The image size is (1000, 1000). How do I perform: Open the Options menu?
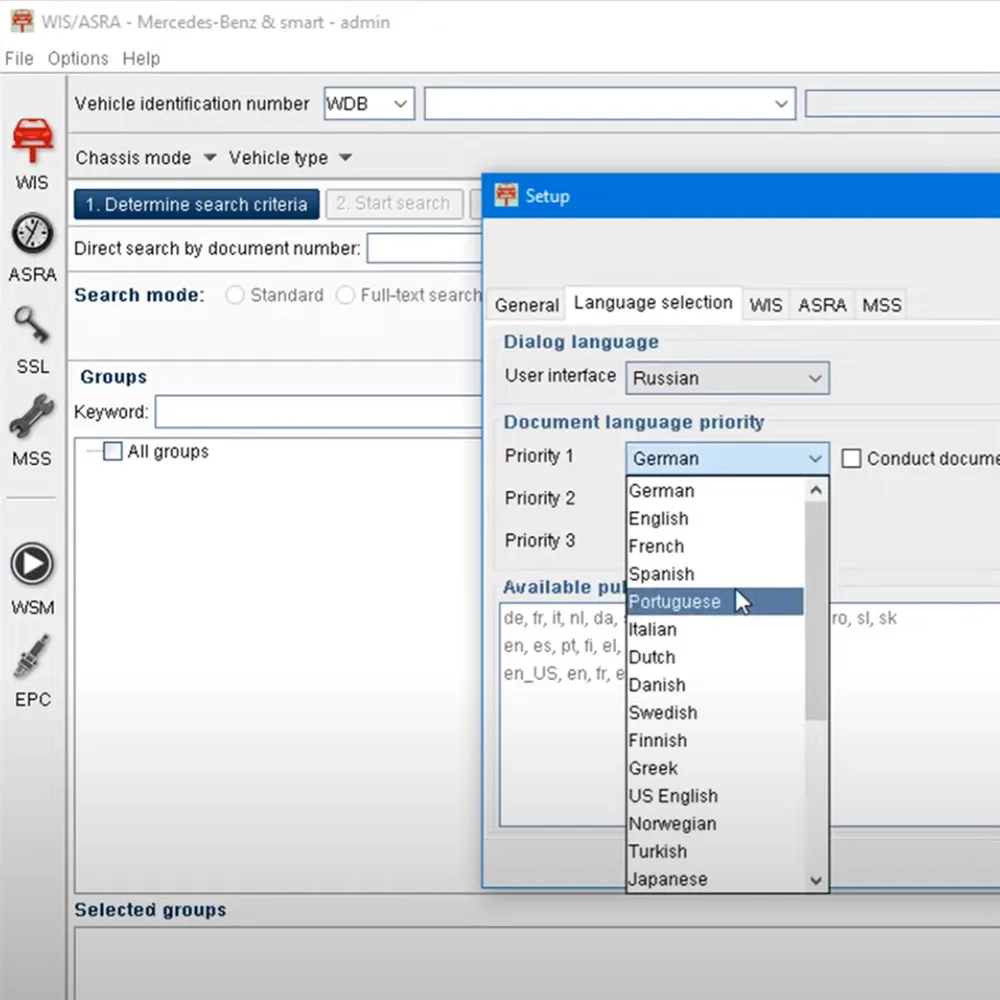click(78, 59)
